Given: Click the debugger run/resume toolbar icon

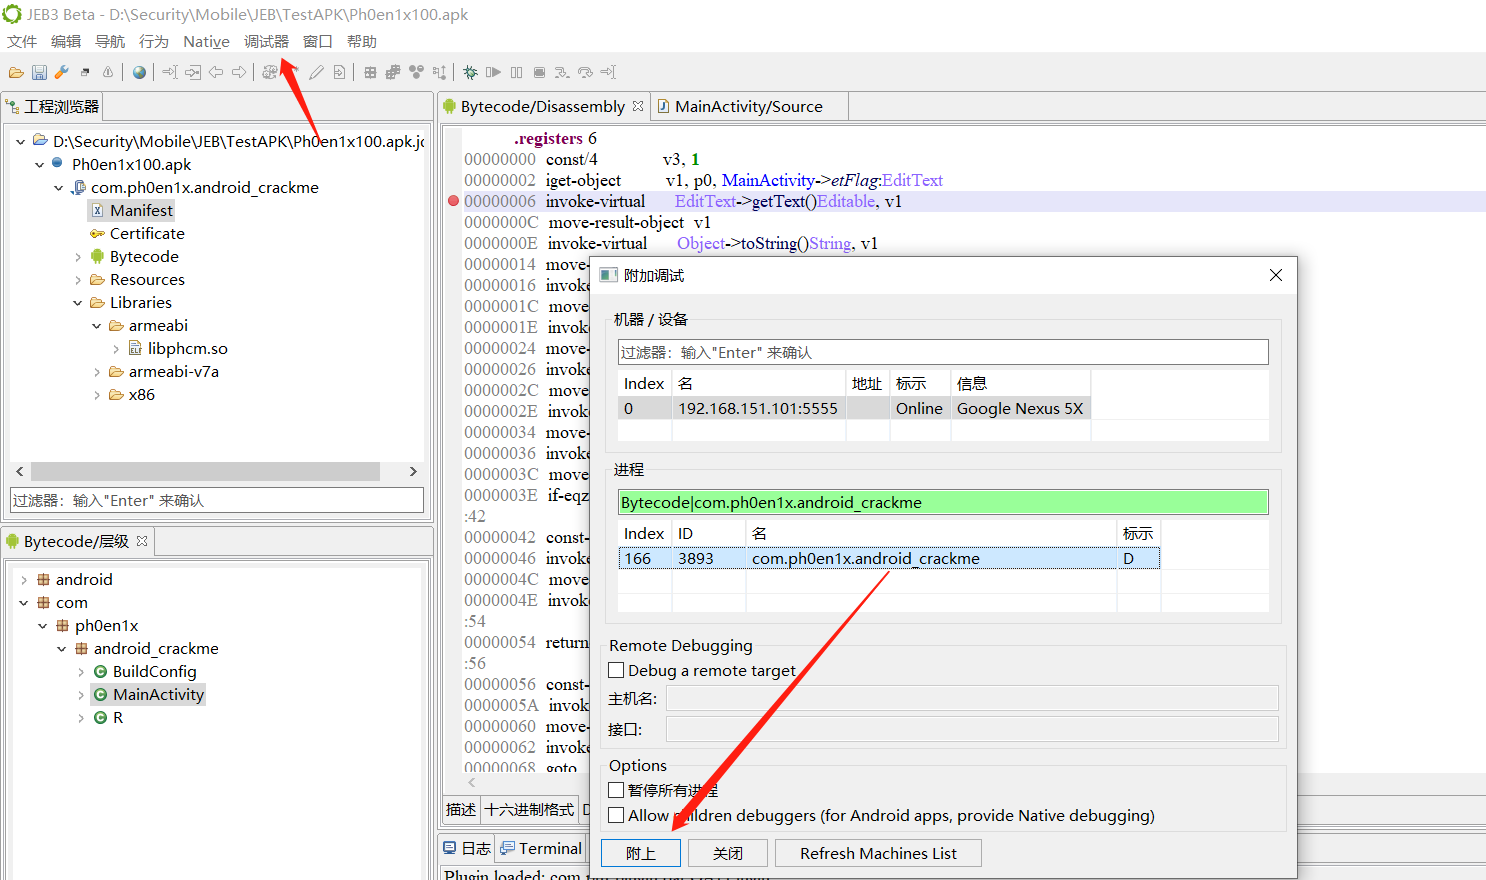Looking at the screenshot, I should 493,72.
